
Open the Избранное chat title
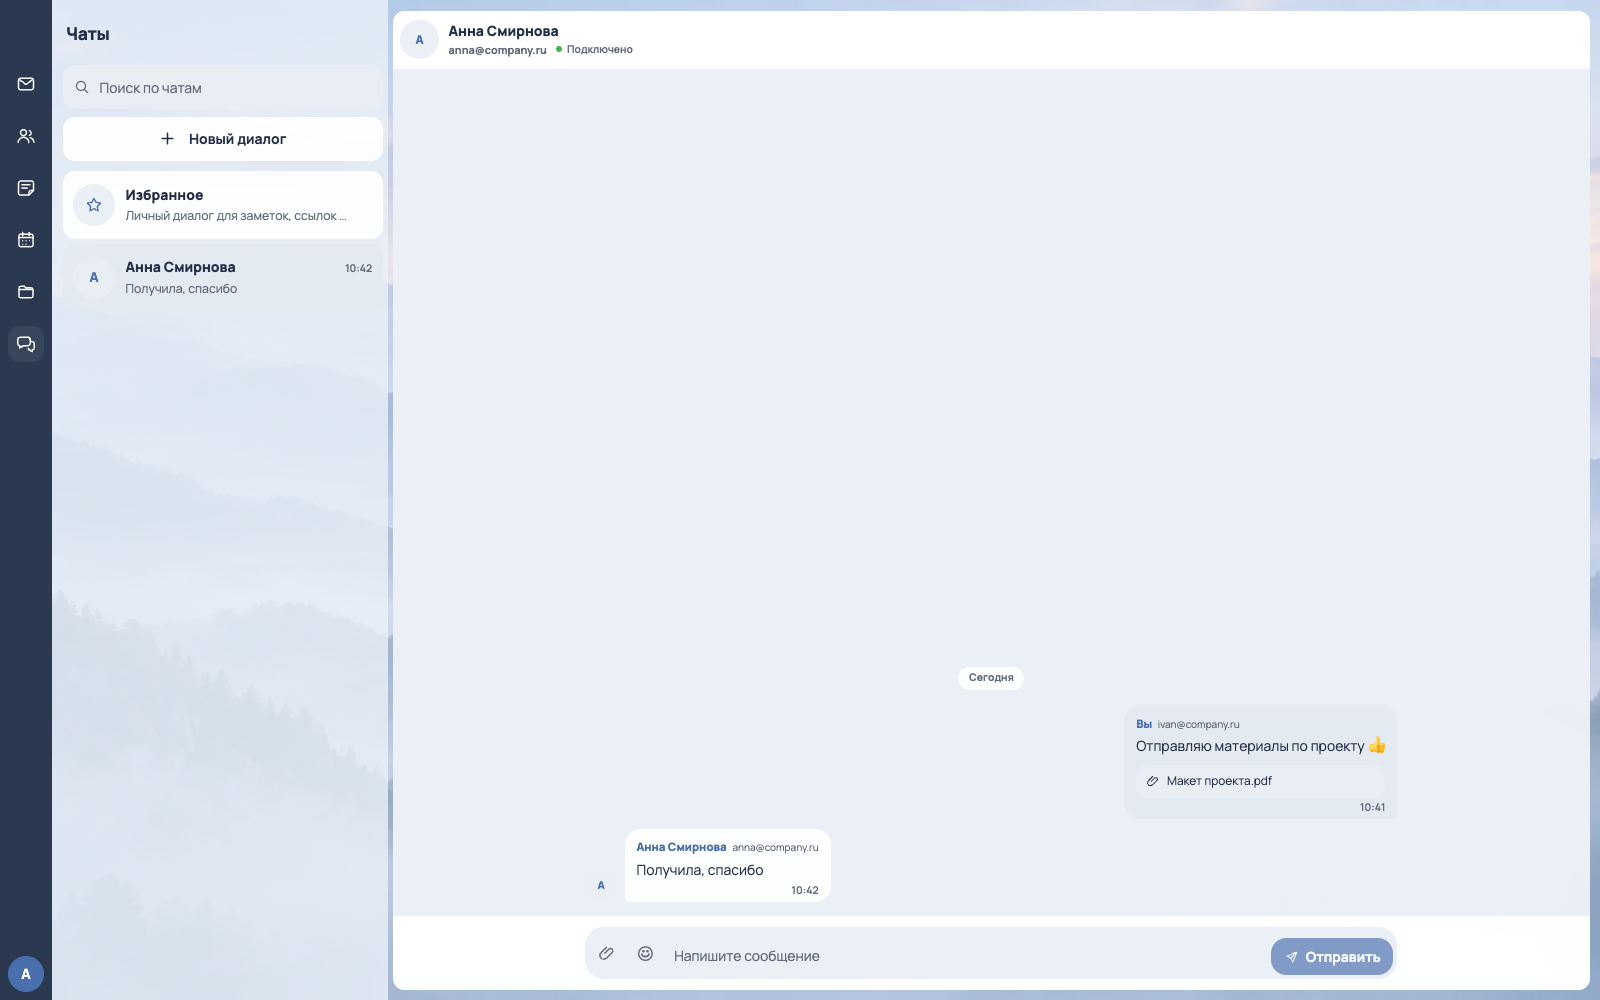click(x=164, y=195)
